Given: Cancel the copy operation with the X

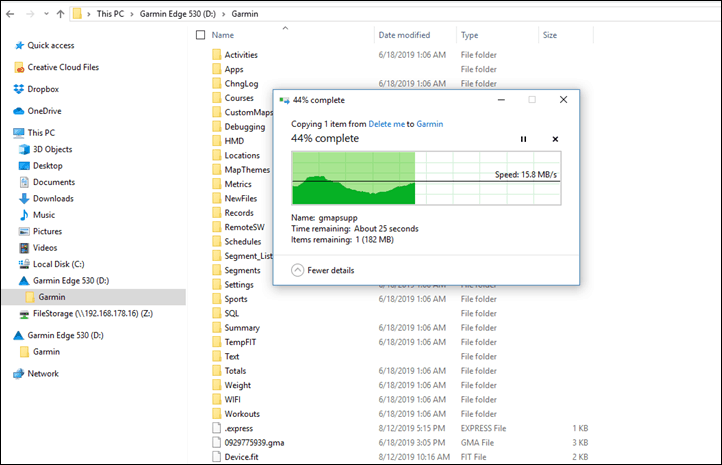Looking at the screenshot, I should (555, 139).
